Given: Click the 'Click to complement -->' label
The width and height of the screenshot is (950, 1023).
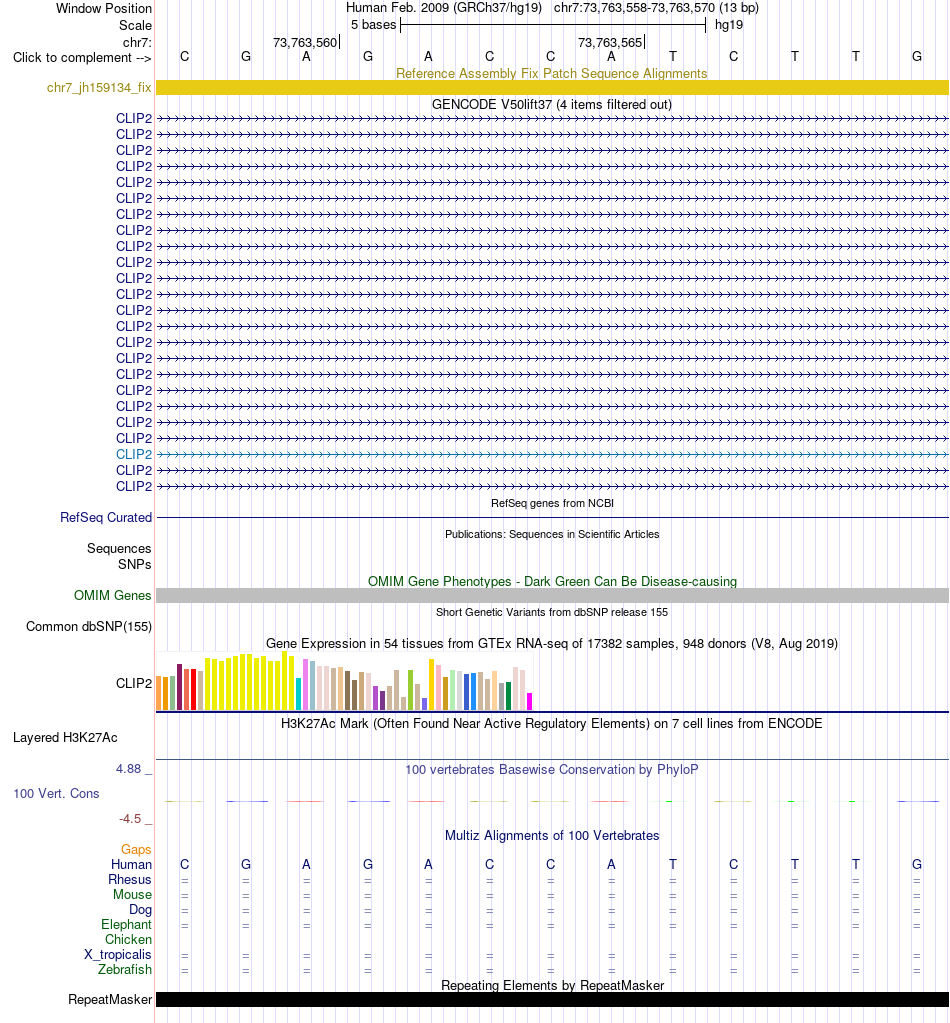Looking at the screenshot, I should click(x=82, y=57).
